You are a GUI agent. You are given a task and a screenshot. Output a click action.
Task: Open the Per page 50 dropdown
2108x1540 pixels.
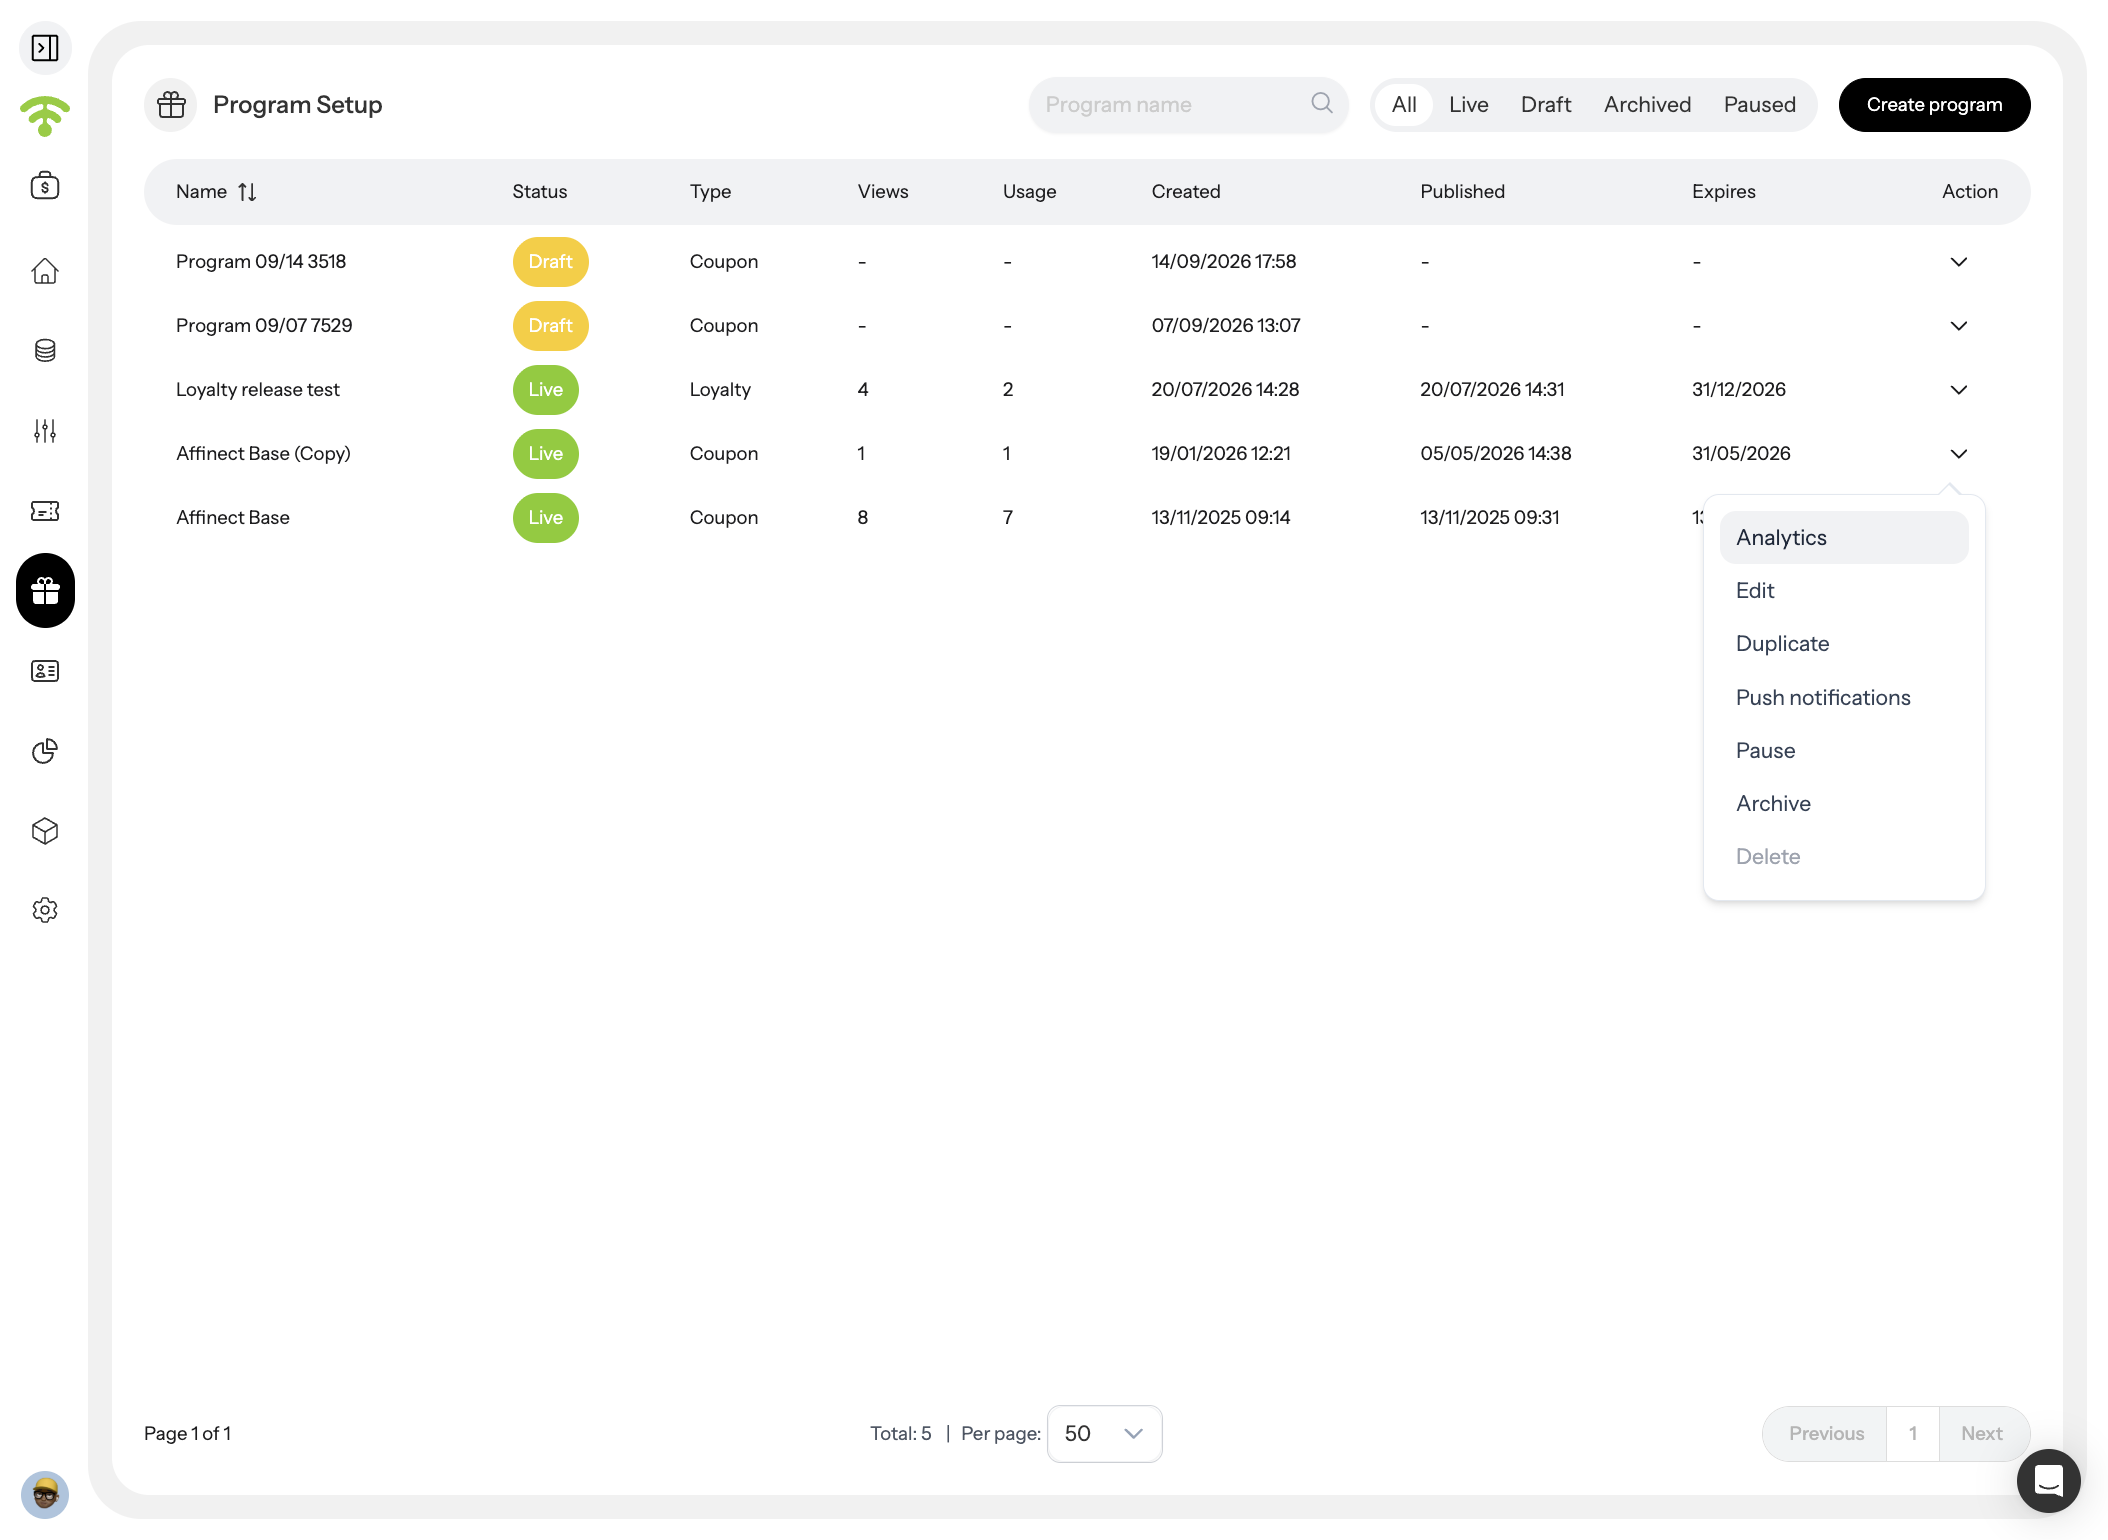(x=1104, y=1433)
